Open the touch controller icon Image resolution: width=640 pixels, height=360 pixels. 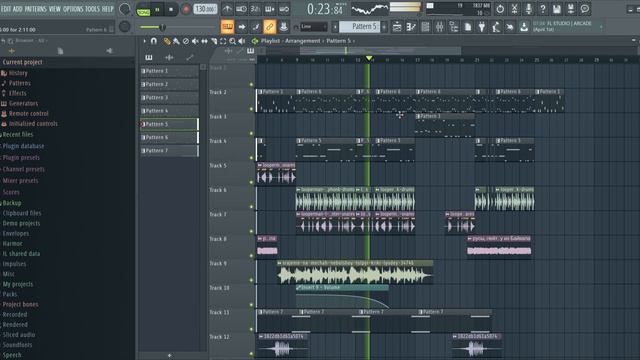pos(510,27)
